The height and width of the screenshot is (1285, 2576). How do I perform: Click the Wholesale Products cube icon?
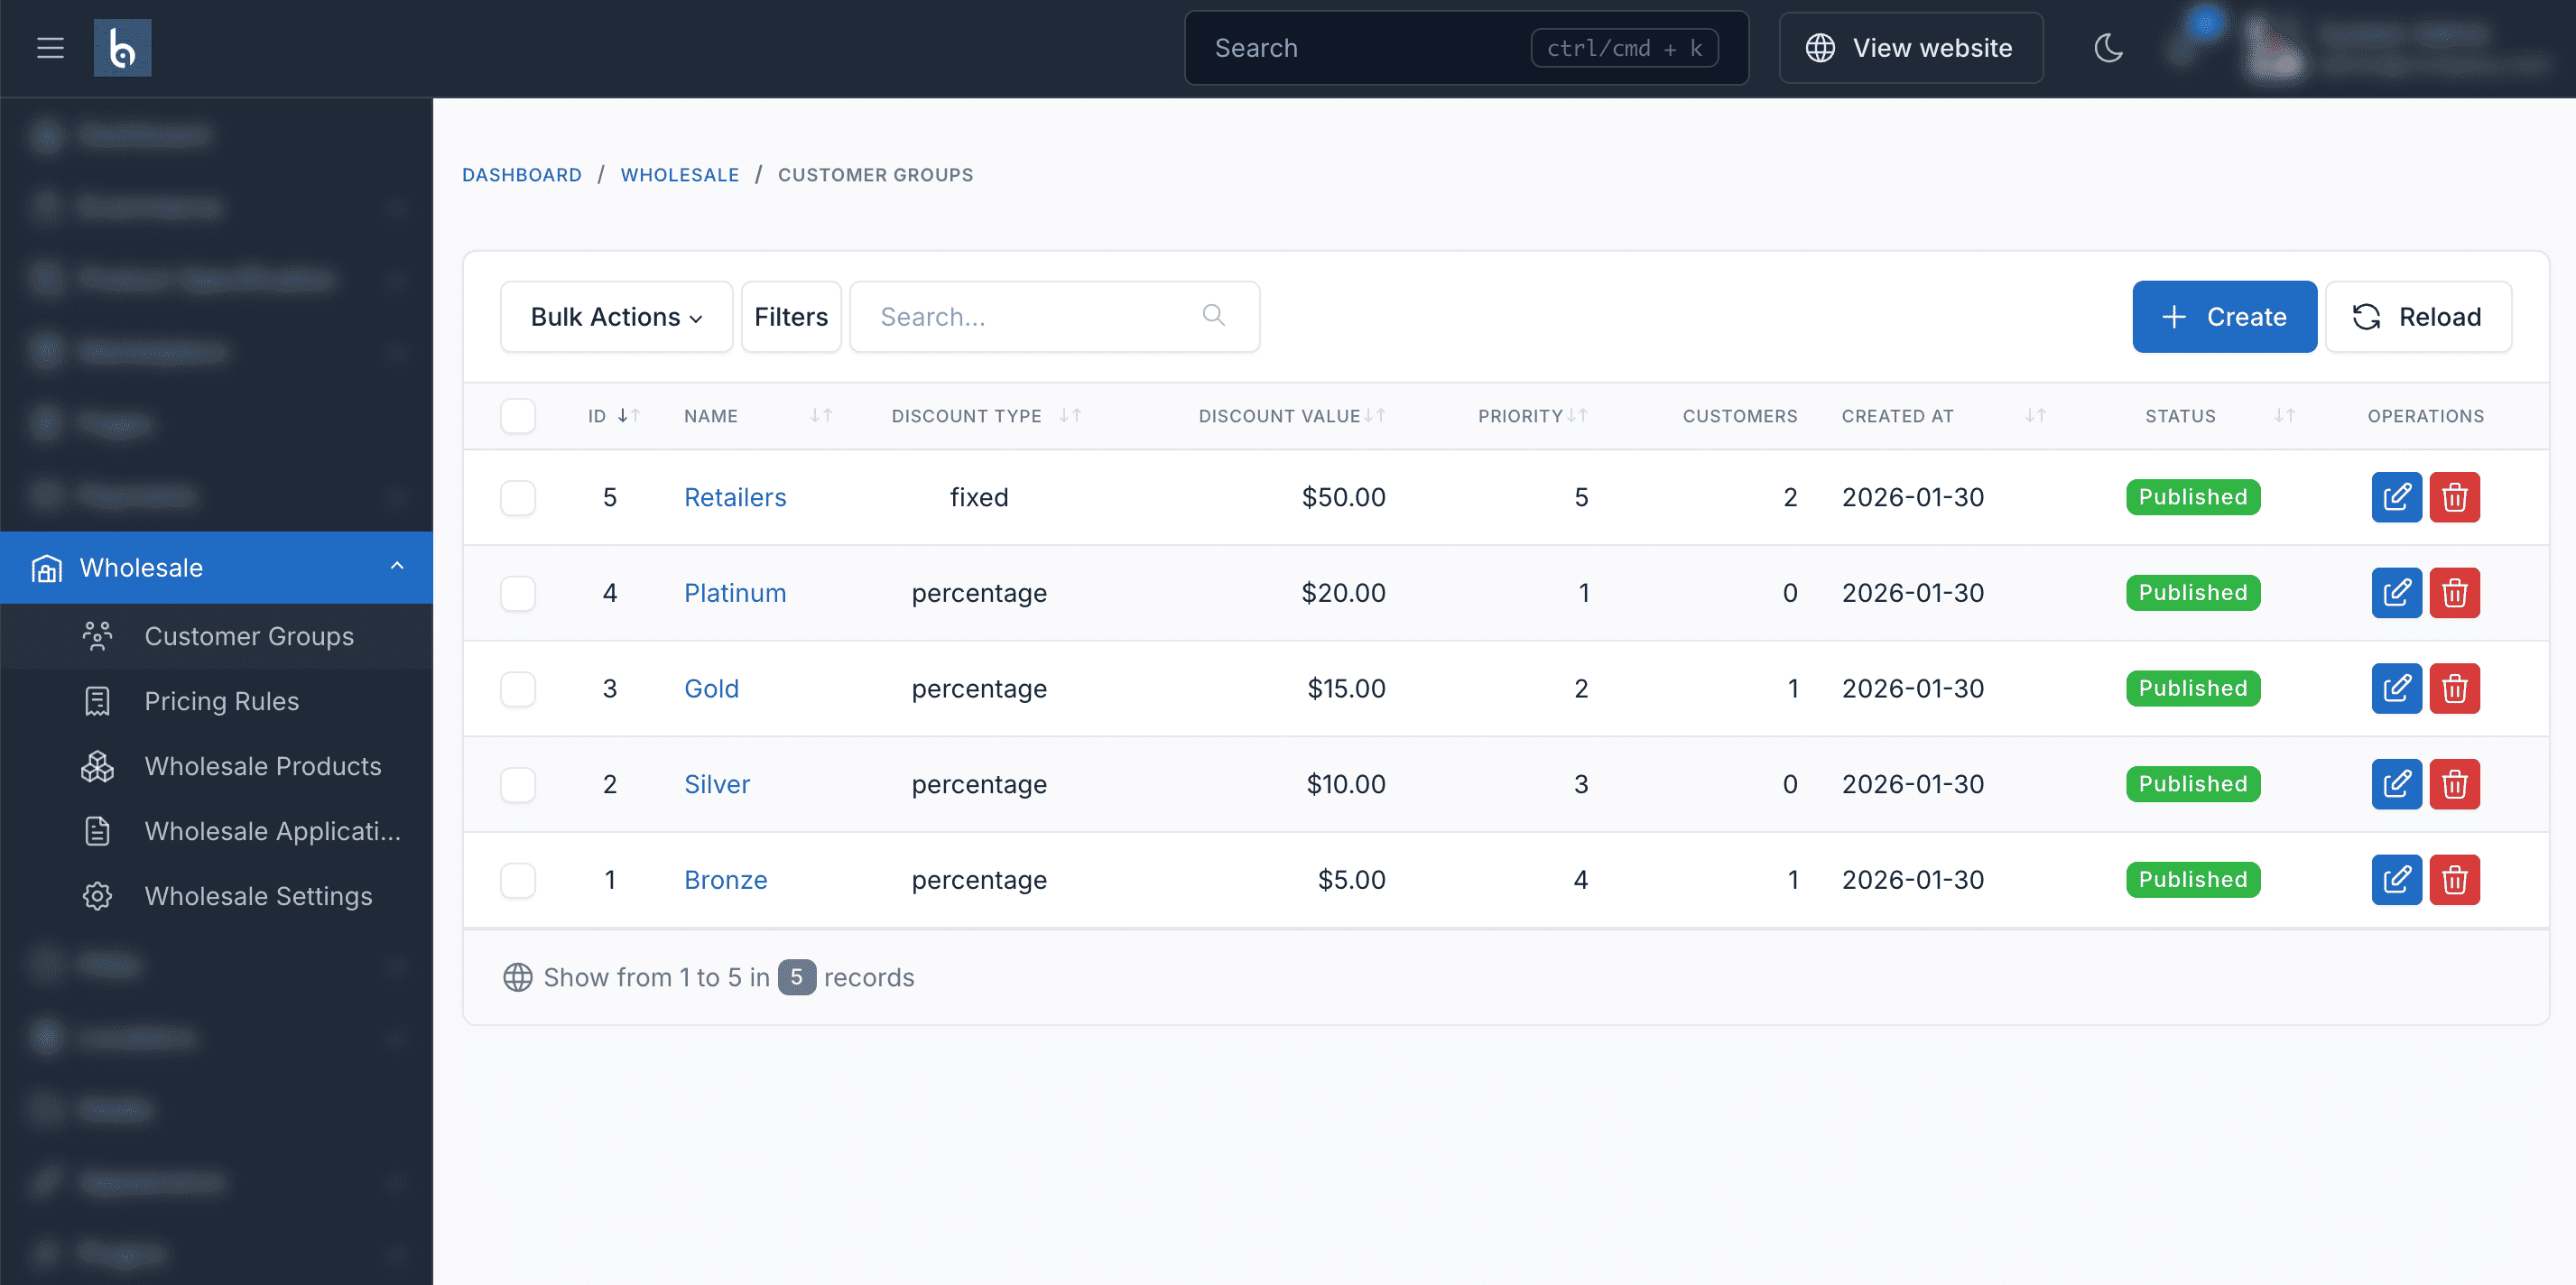(x=96, y=766)
